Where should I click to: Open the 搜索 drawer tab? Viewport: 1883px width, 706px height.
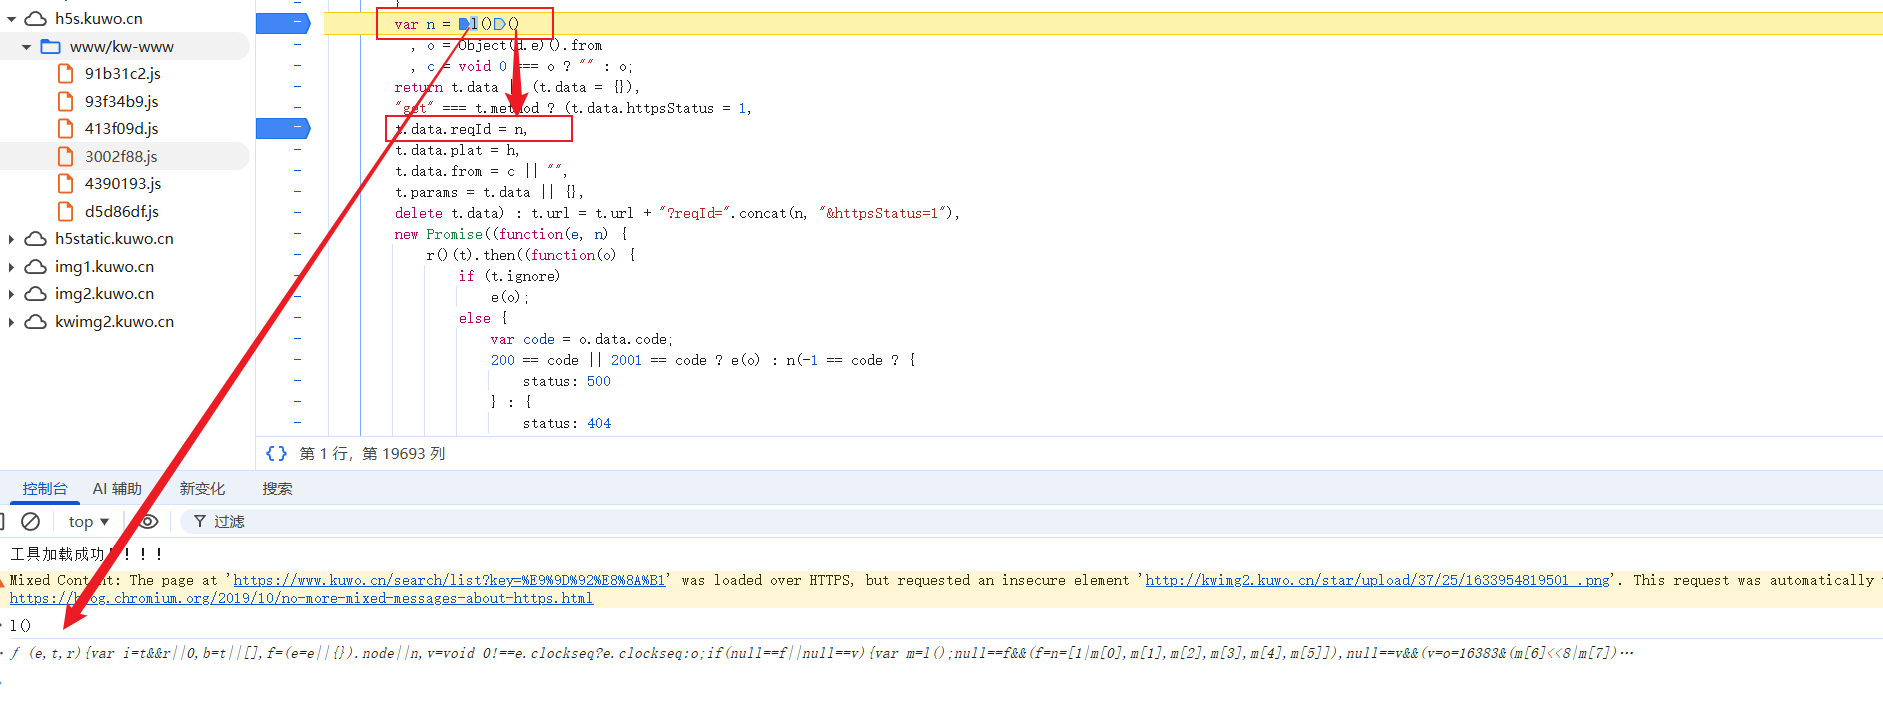coord(277,489)
